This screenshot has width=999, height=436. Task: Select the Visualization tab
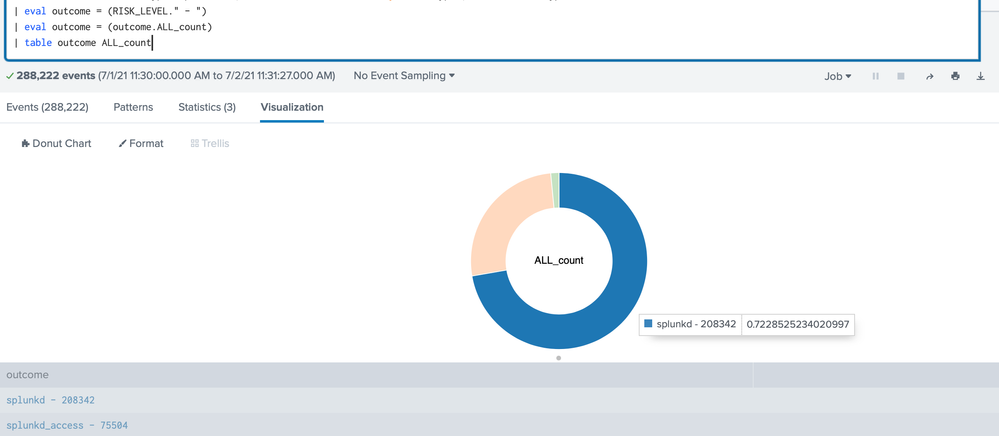[291, 107]
